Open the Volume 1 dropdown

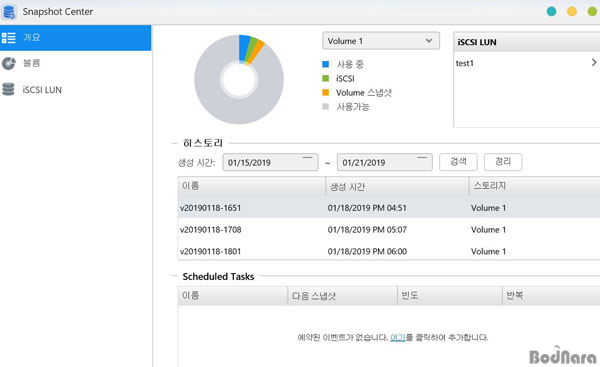(381, 41)
